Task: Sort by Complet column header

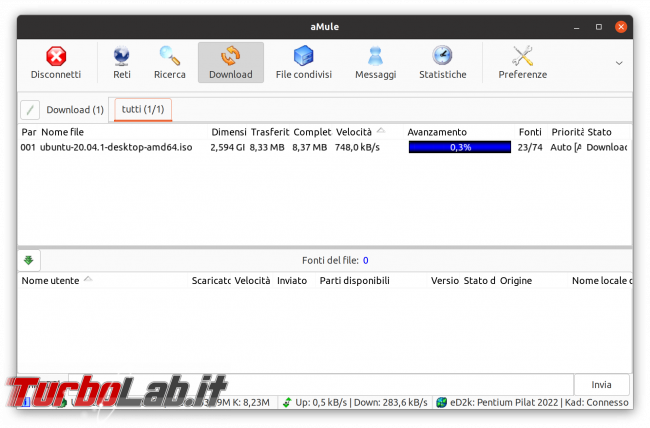Action: coord(313,132)
